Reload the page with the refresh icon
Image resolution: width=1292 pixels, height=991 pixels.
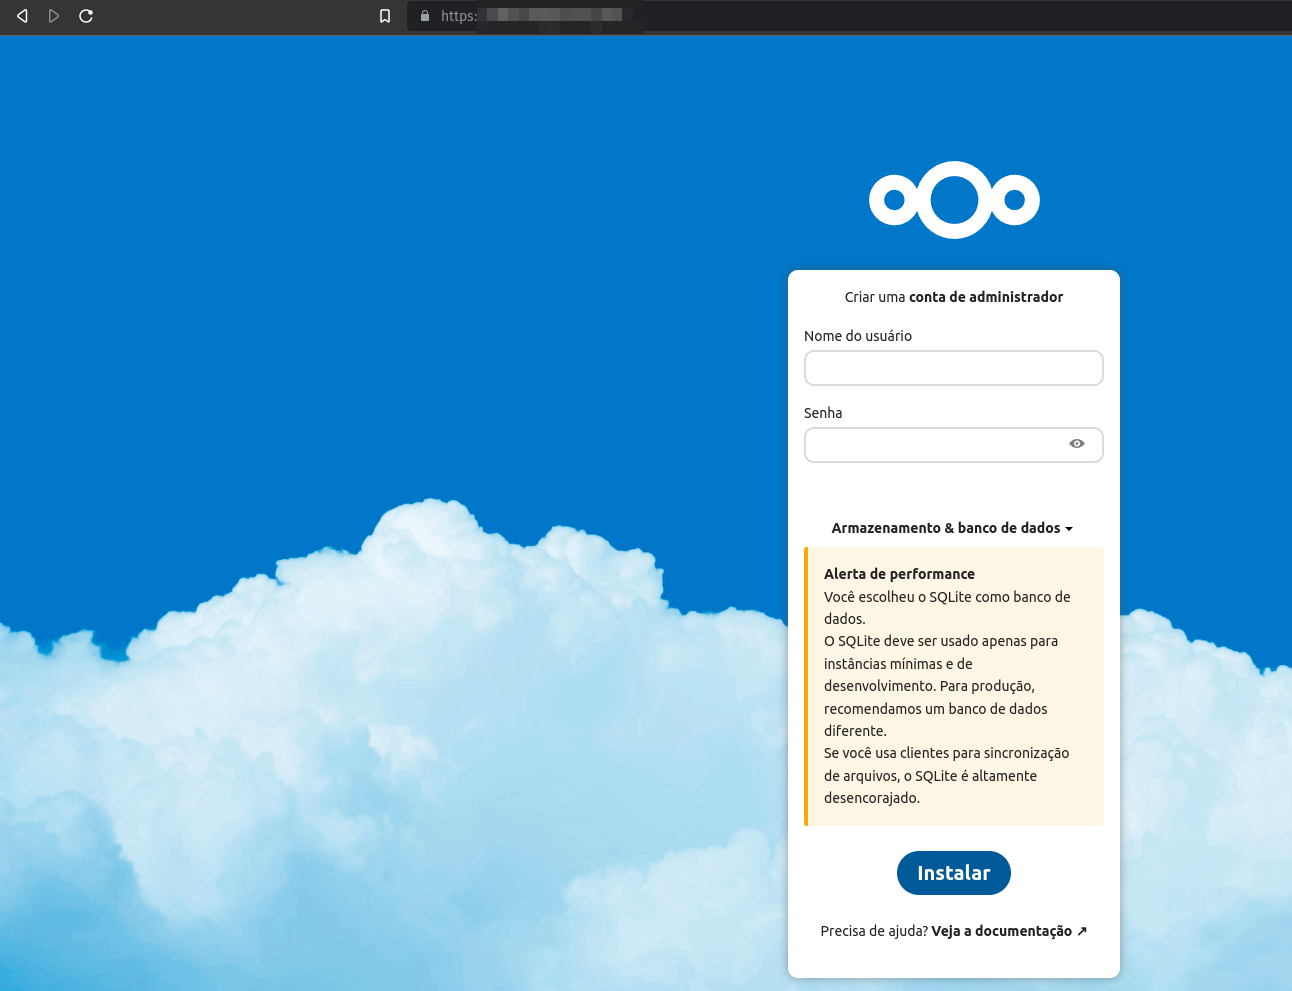pos(86,16)
